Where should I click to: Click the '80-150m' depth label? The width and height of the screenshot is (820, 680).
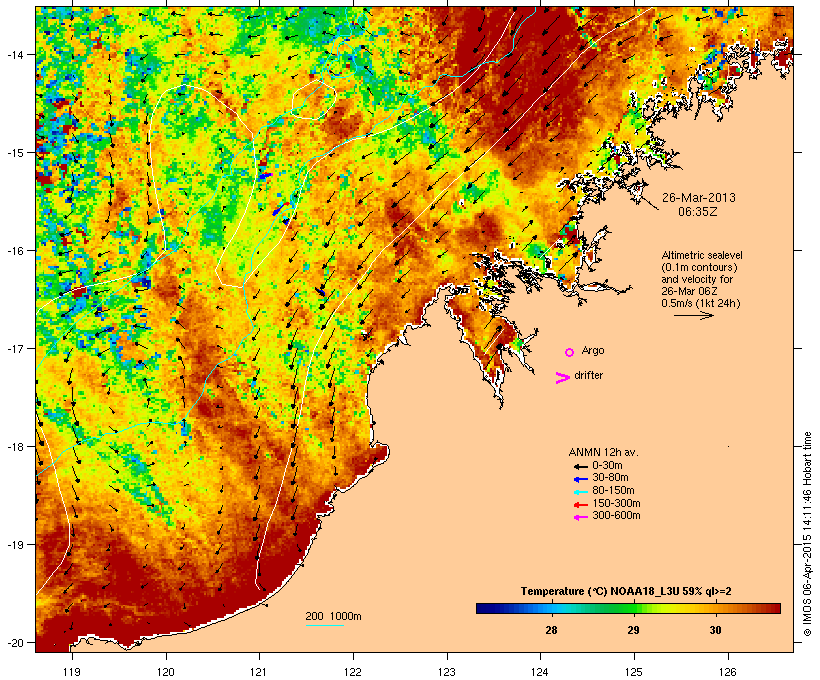[x=613, y=491]
